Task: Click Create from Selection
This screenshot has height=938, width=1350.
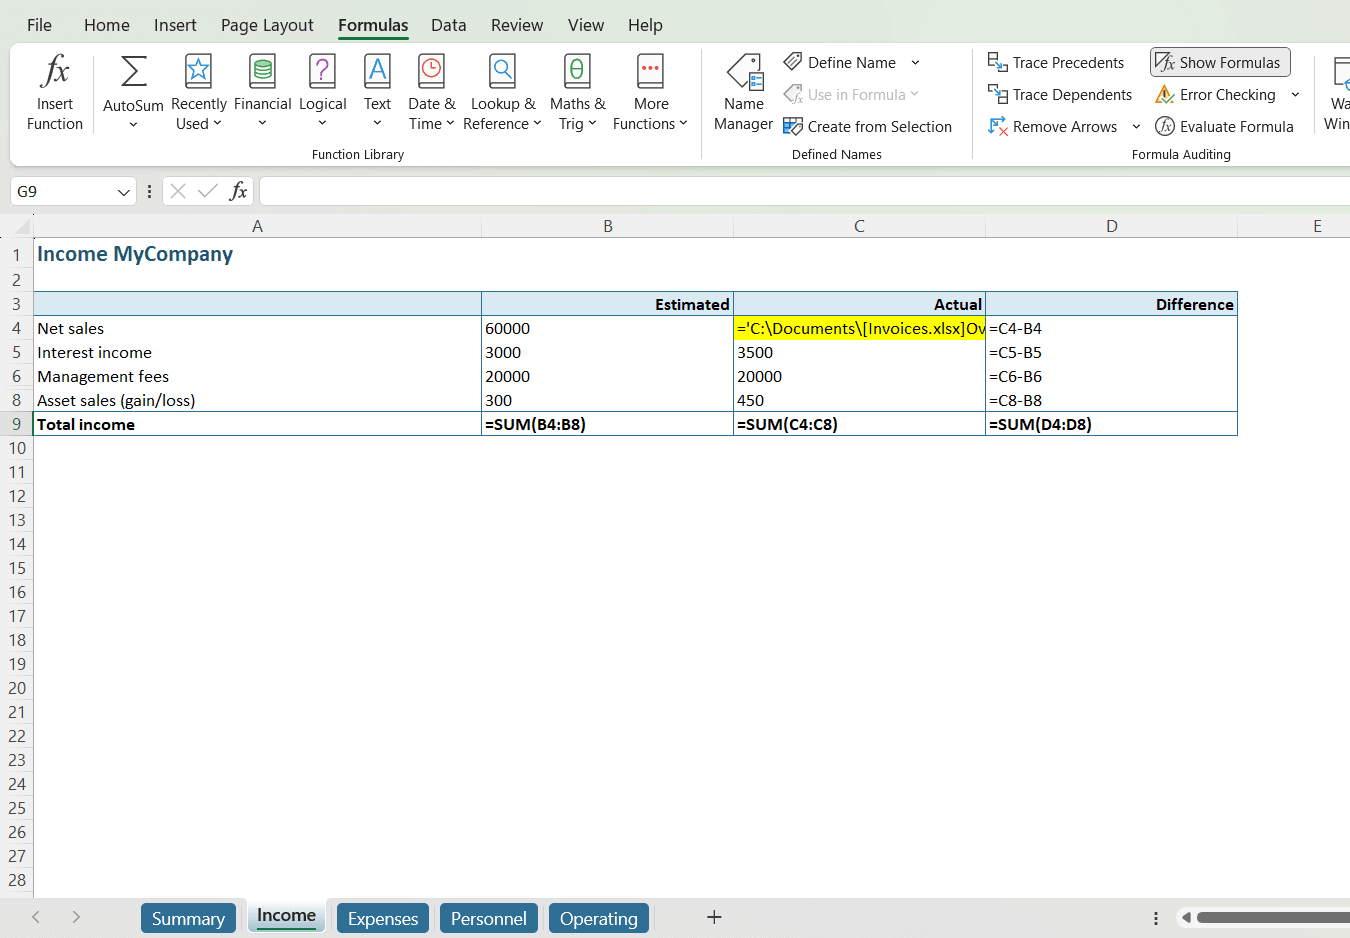Action: click(x=868, y=126)
